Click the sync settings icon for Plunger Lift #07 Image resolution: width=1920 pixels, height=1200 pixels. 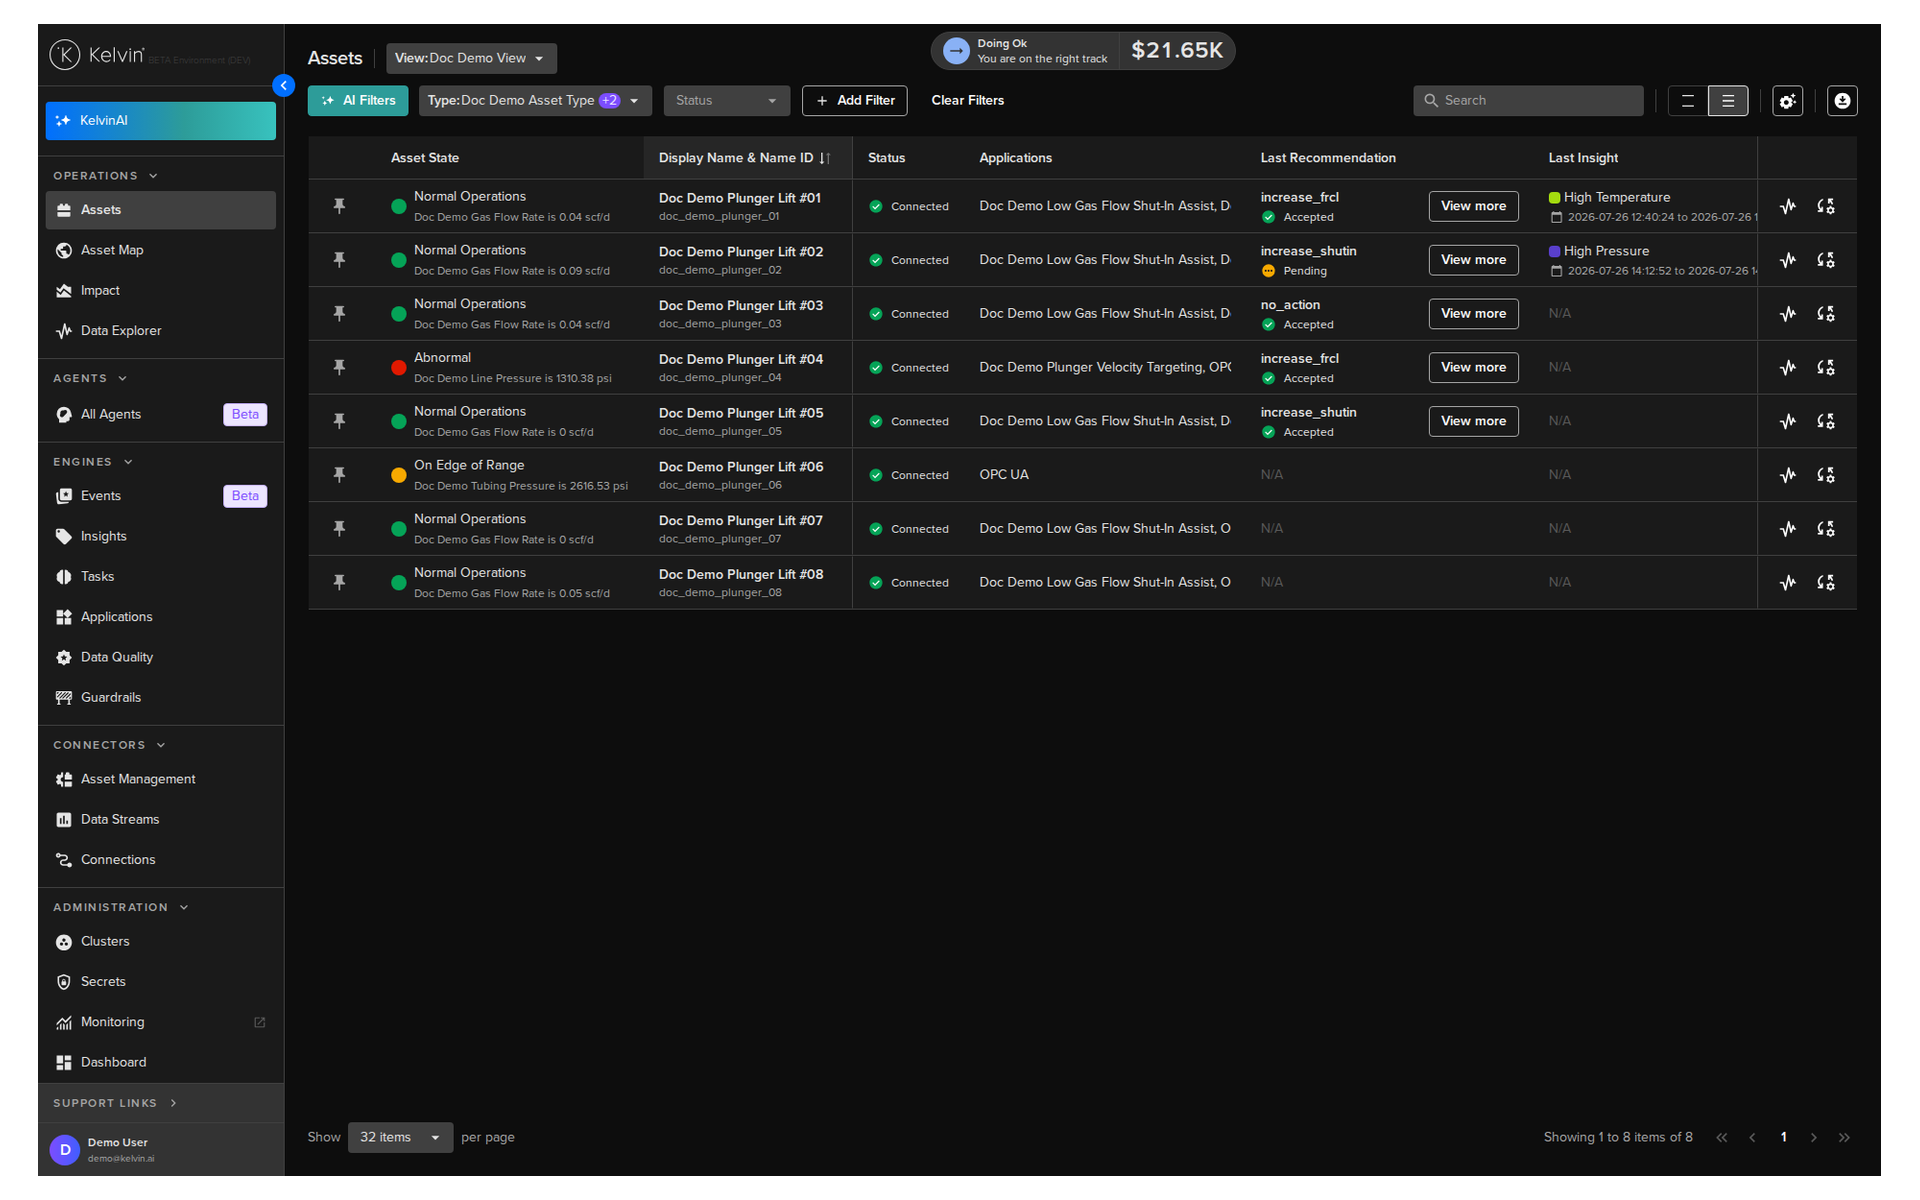point(1826,529)
